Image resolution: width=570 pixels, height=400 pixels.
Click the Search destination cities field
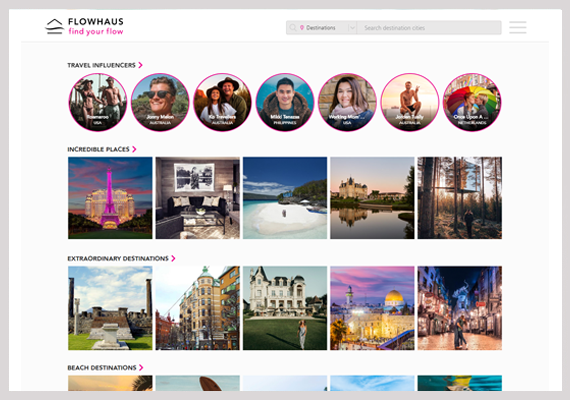(429, 28)
